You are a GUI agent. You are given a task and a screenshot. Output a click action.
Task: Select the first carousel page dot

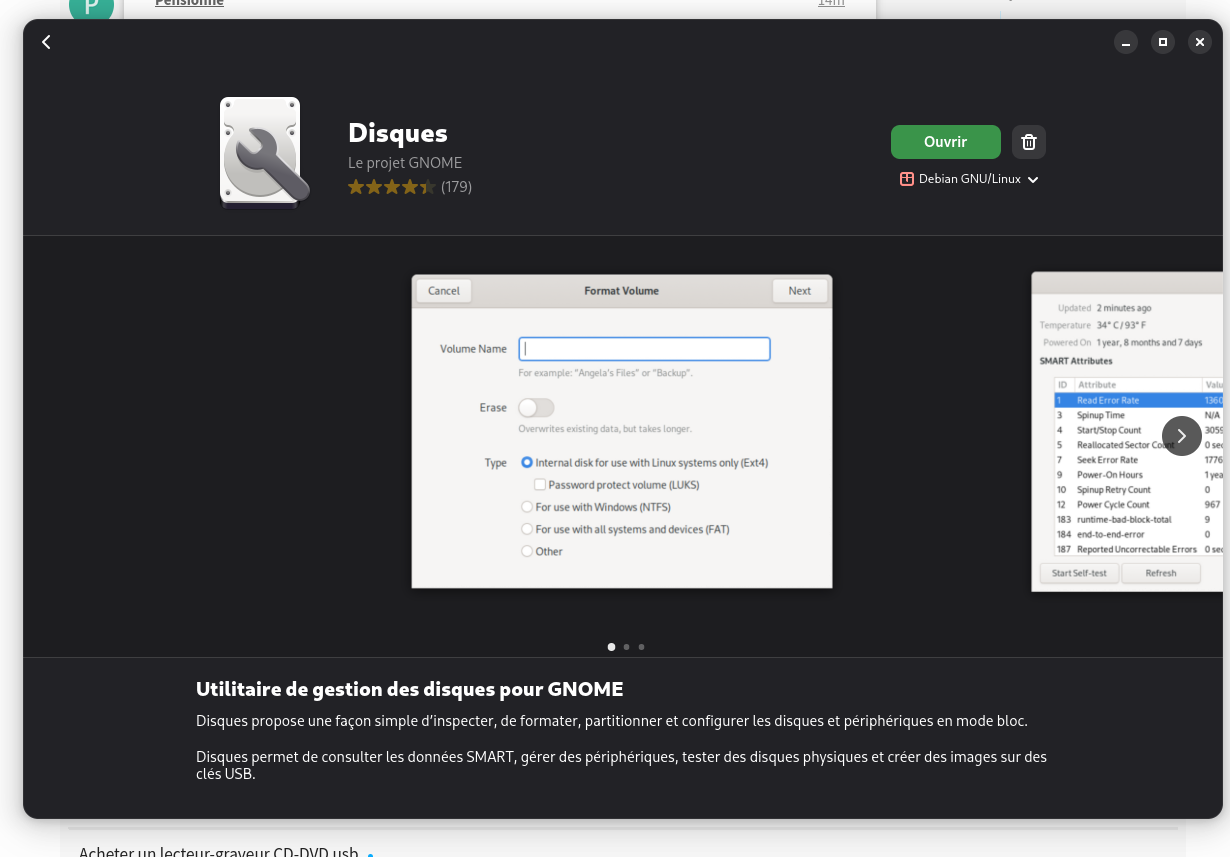coord(612,647)
